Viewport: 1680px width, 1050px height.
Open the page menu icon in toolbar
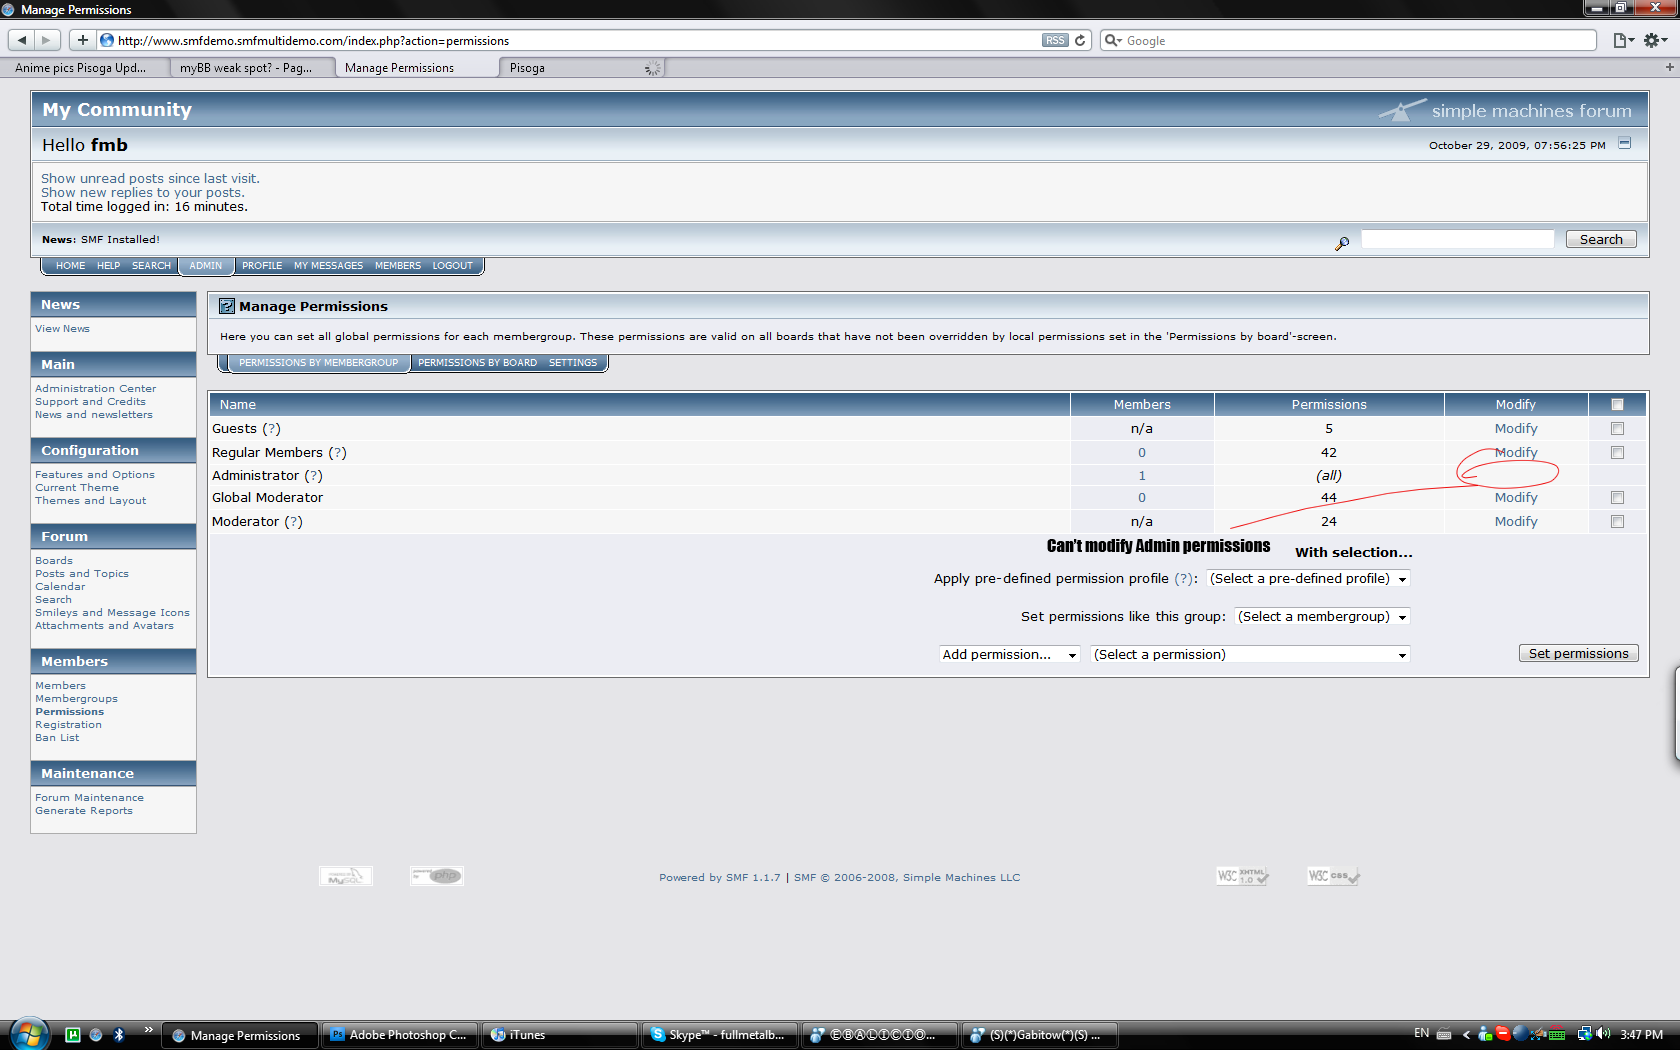[1623, 40]
